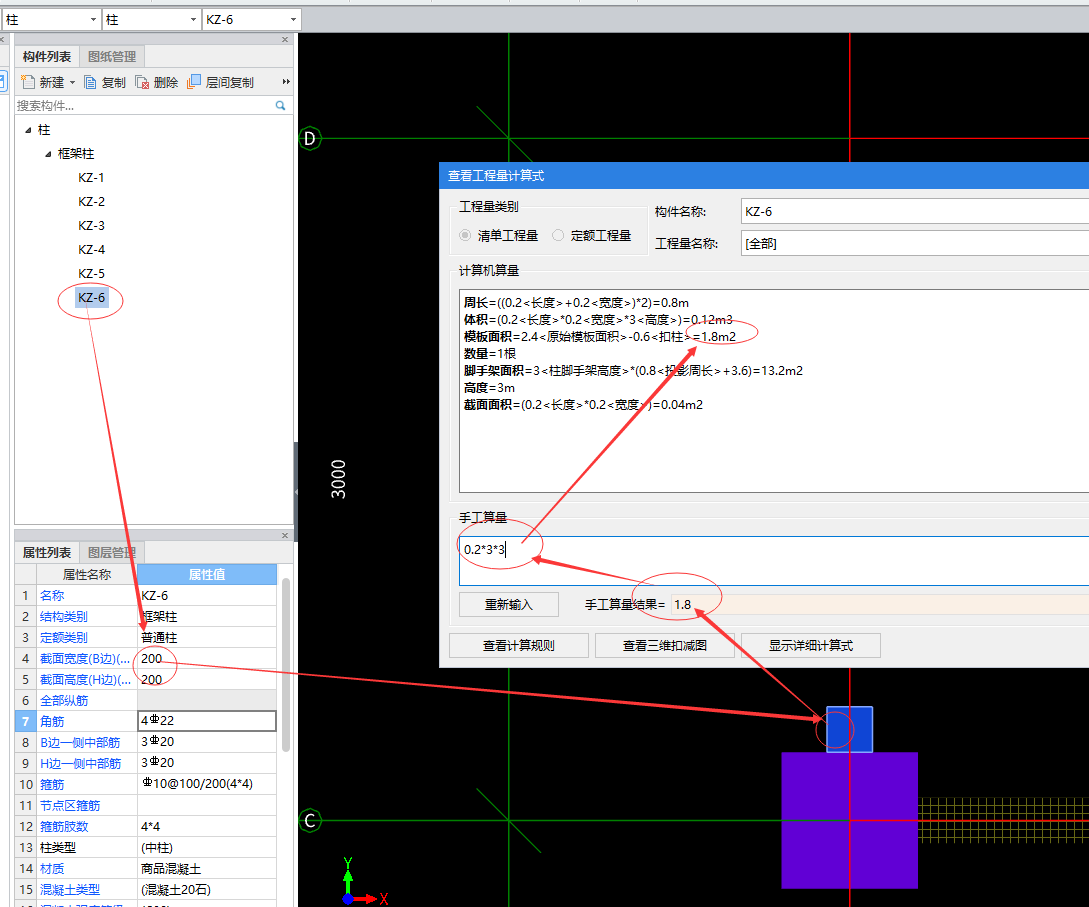Click the 箍筋 value 10@100/200(4*4)

click(x=207, y=784)
